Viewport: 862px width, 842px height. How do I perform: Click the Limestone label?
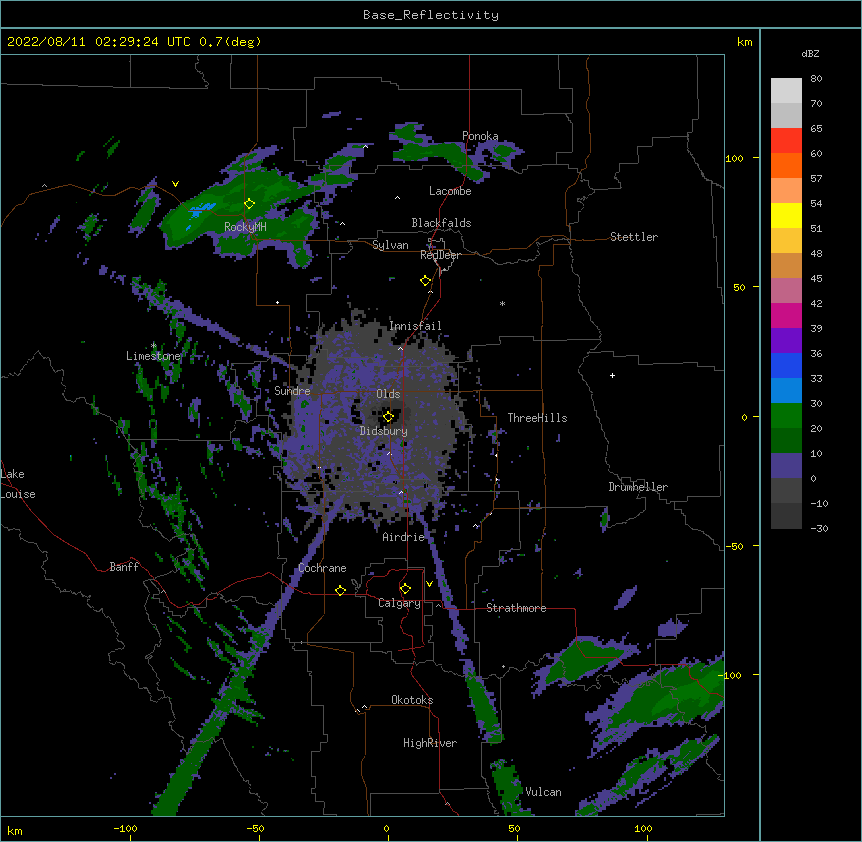pyautogui.click(x=153, y=356)
